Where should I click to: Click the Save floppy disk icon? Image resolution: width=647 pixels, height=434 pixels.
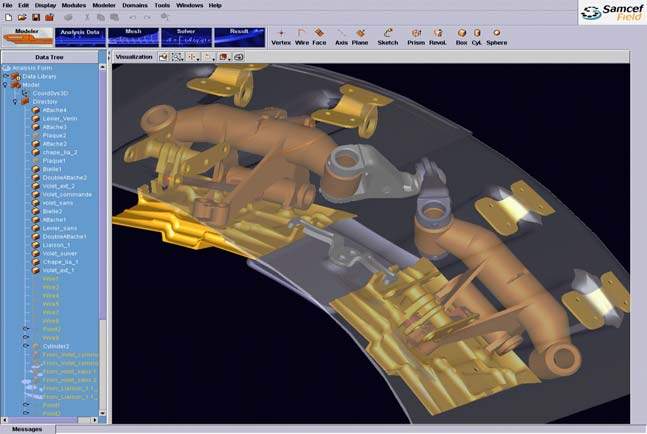pyautogui.click(x=36, y=17)
